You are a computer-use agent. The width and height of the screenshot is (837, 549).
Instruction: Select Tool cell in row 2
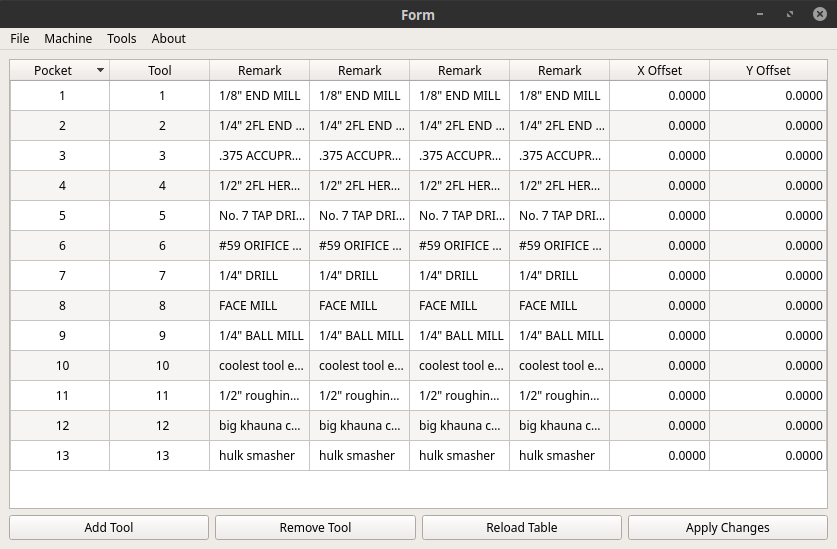pyautogui.click(x=160, y=126)
